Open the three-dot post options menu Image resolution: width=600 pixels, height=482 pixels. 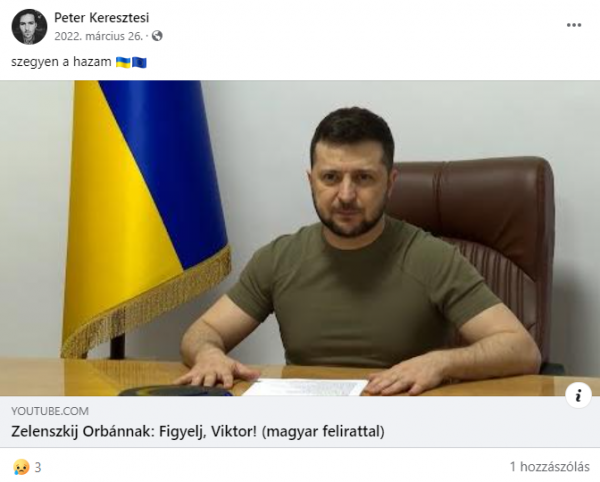(574, 25)
